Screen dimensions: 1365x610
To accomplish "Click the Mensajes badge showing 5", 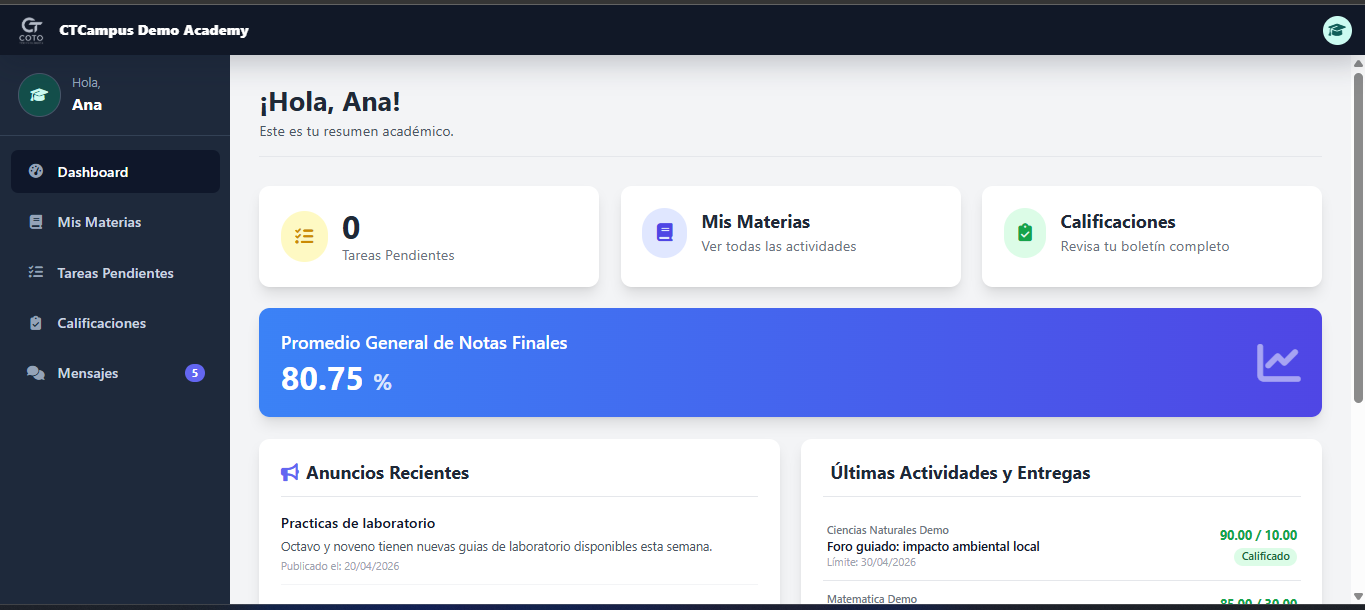I will [x=195, y=373].
